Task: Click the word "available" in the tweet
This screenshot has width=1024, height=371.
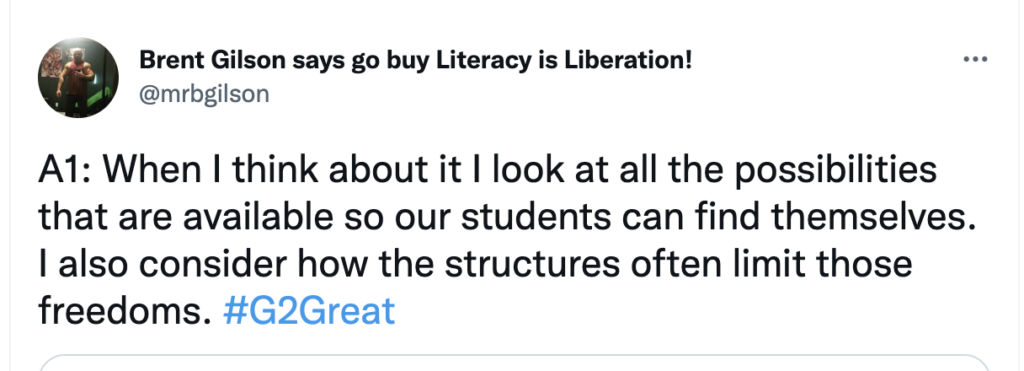Action: pyautogui.click(x=257, y=217)
